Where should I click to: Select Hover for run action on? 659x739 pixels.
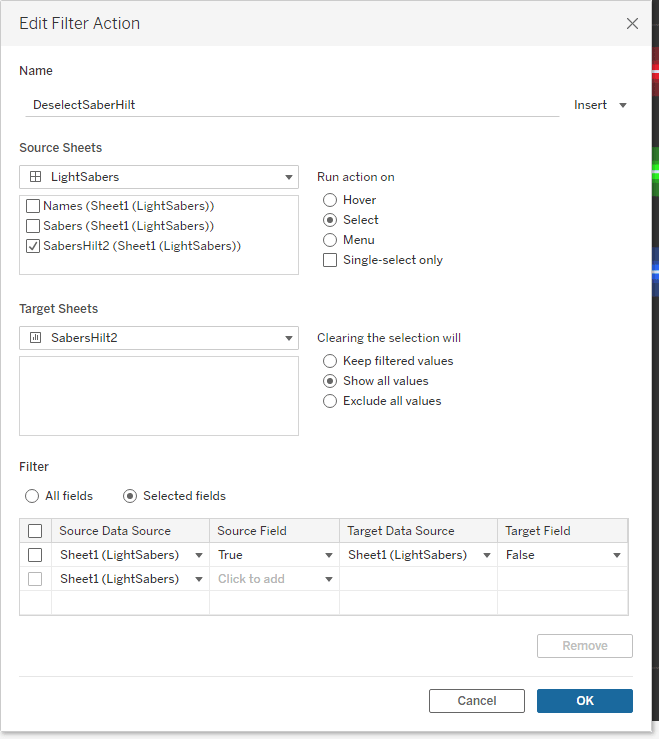(x=330, y=200)
